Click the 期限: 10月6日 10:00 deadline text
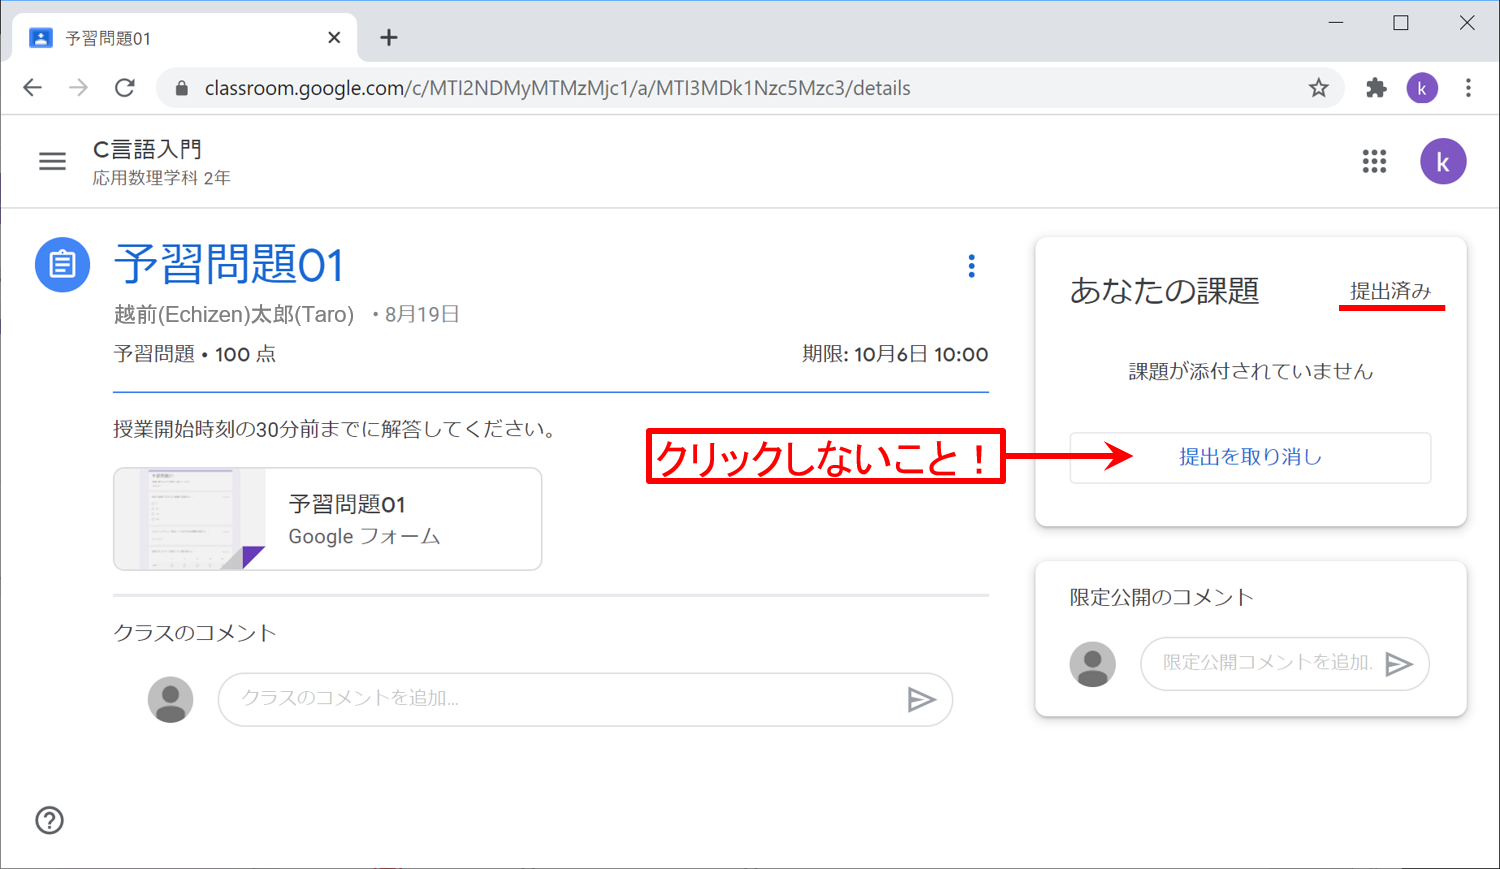The height and width of the screenshot is (869, 1500). pyautogui.click(x=895, y=354)
